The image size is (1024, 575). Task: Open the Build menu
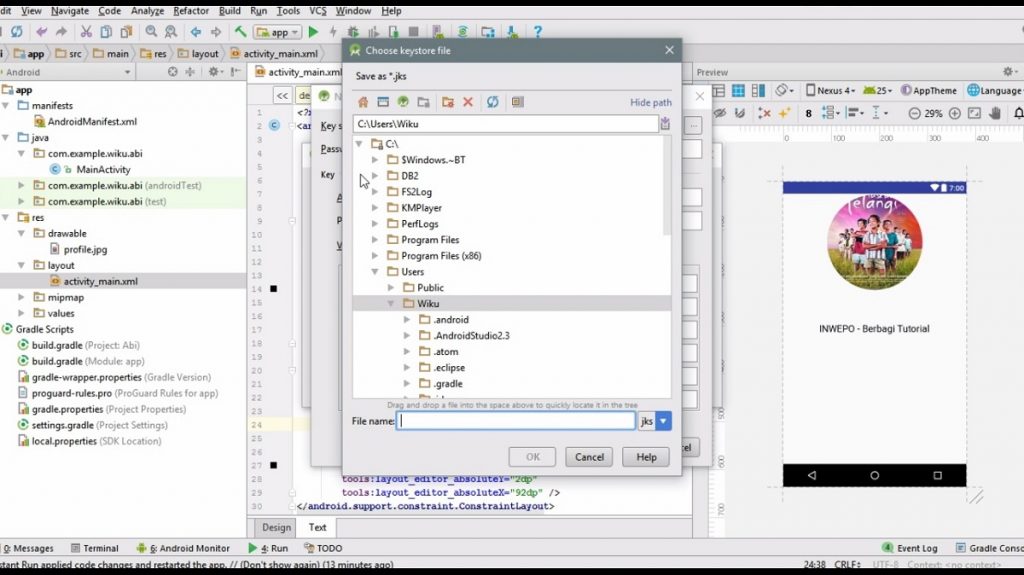(229, 10)
